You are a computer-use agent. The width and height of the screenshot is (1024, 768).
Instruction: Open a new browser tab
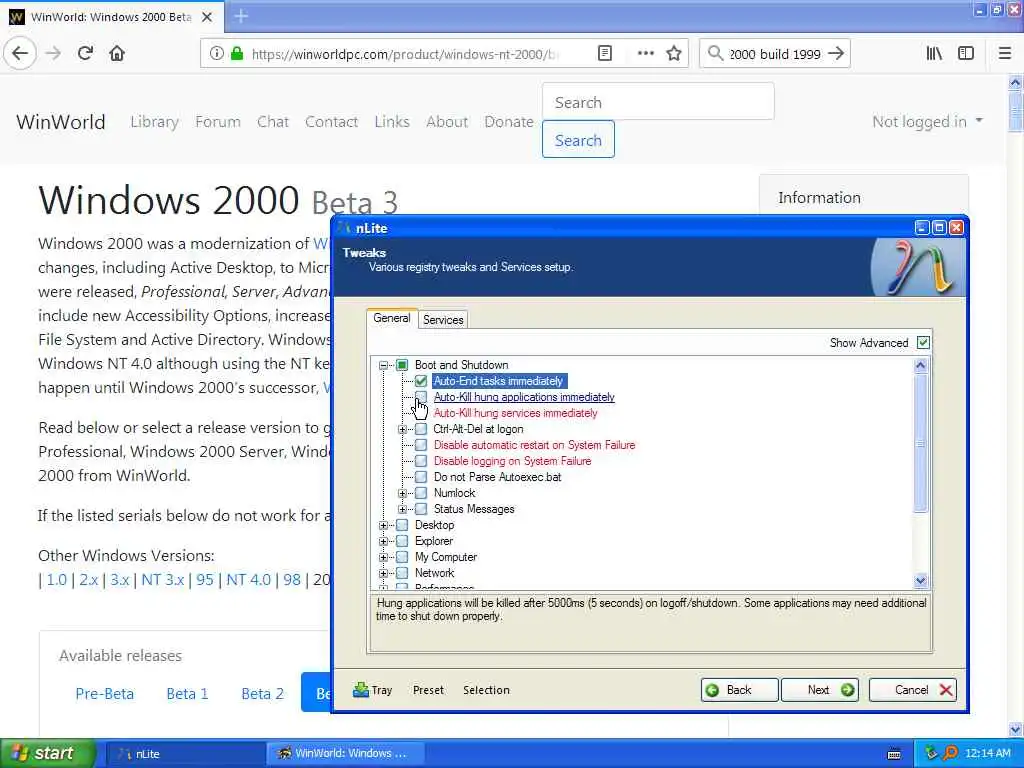click(x=241, y=16)
